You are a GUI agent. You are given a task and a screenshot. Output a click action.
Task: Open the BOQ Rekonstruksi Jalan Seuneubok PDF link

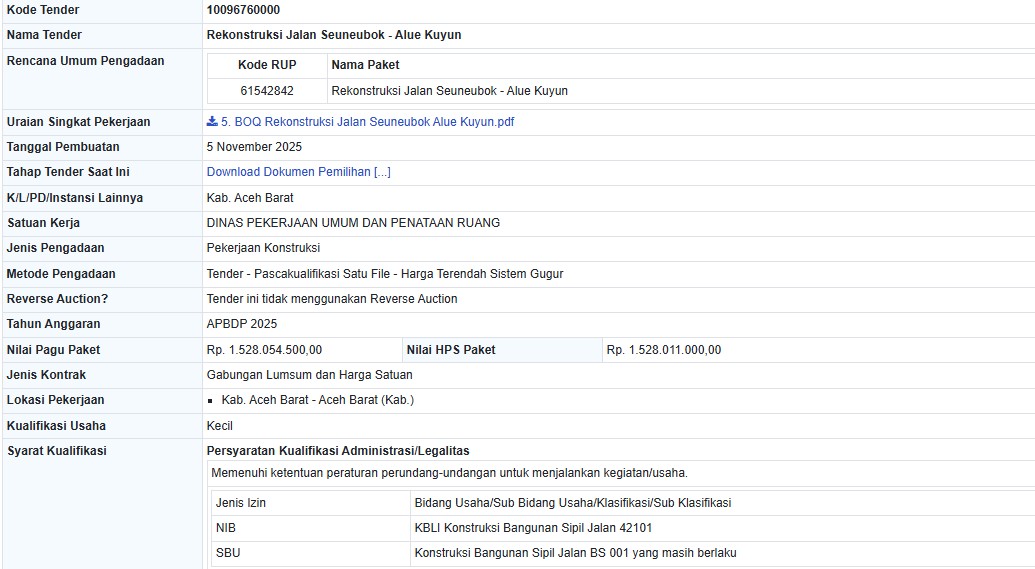pos(367,122)
